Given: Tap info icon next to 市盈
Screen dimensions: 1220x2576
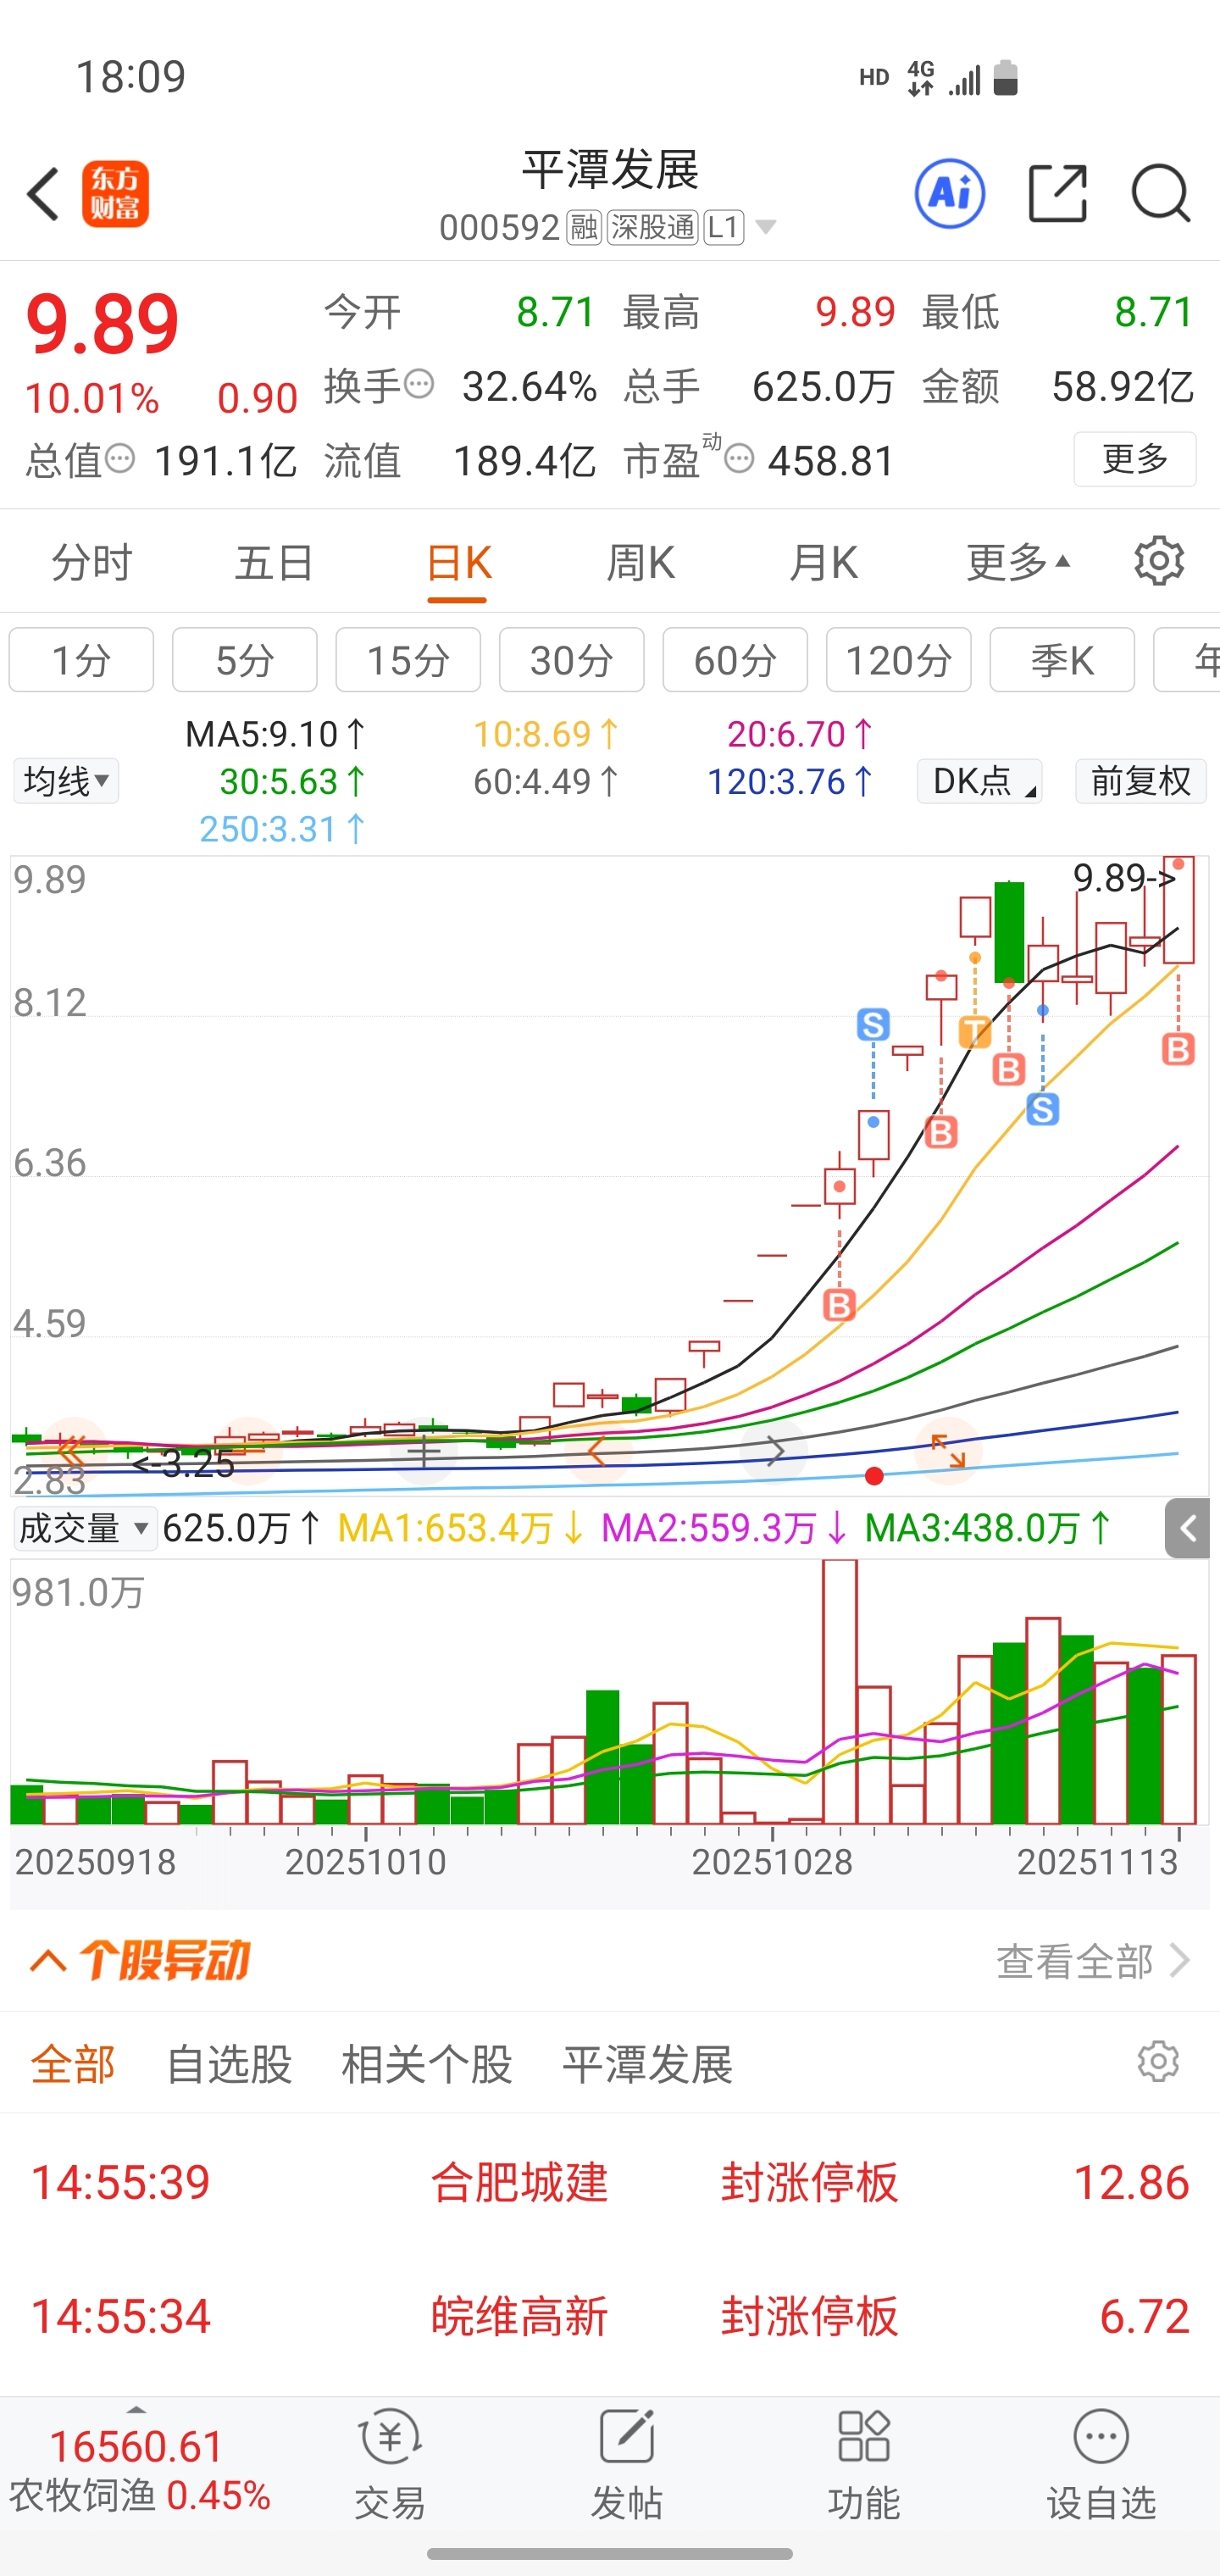Looking at the screenshot, I should 739,459.
